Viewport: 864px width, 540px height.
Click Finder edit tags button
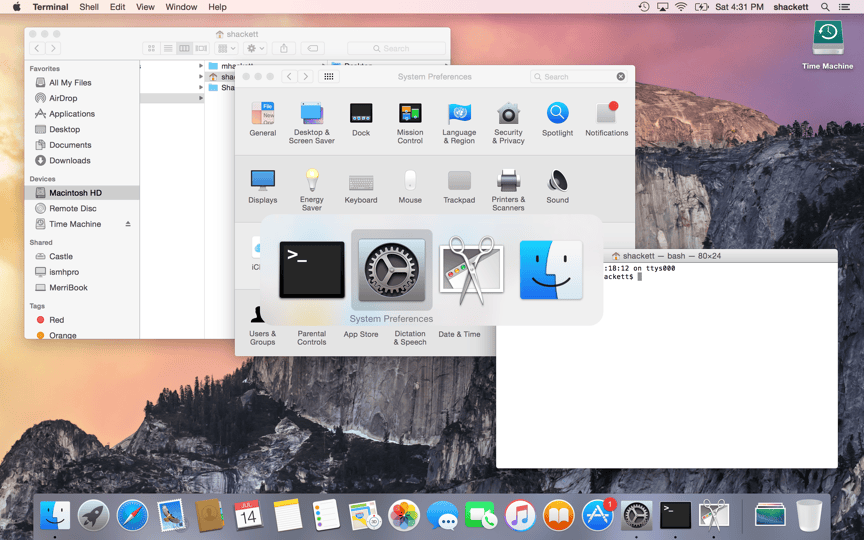[312, 48]
